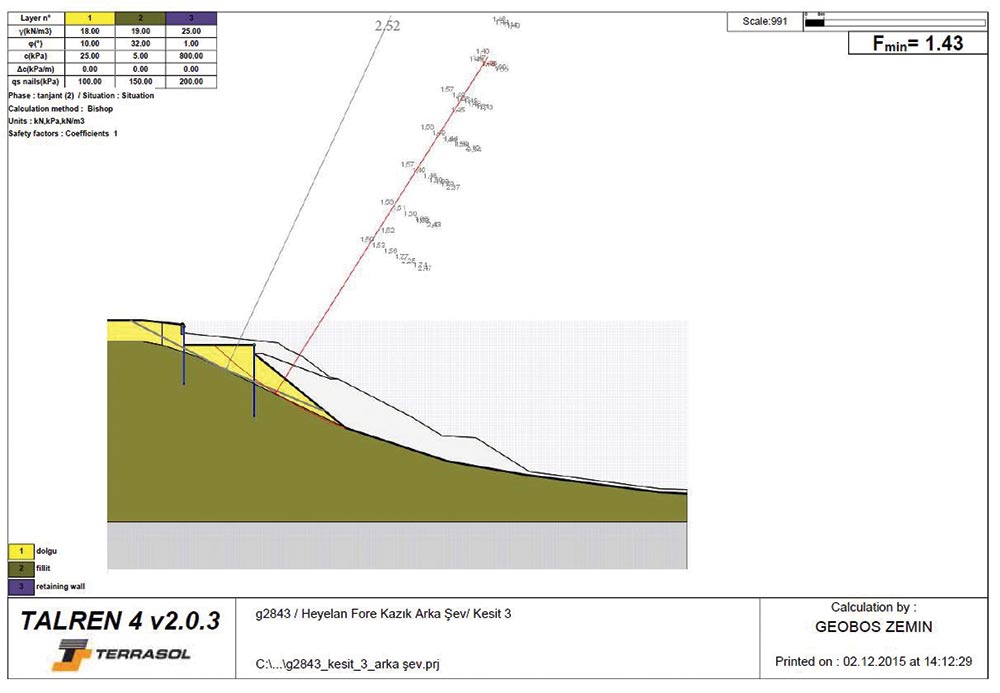Select the purple Layer 3 header cell
Viewport: 1000px width, 693px height.
click(190, 19)
